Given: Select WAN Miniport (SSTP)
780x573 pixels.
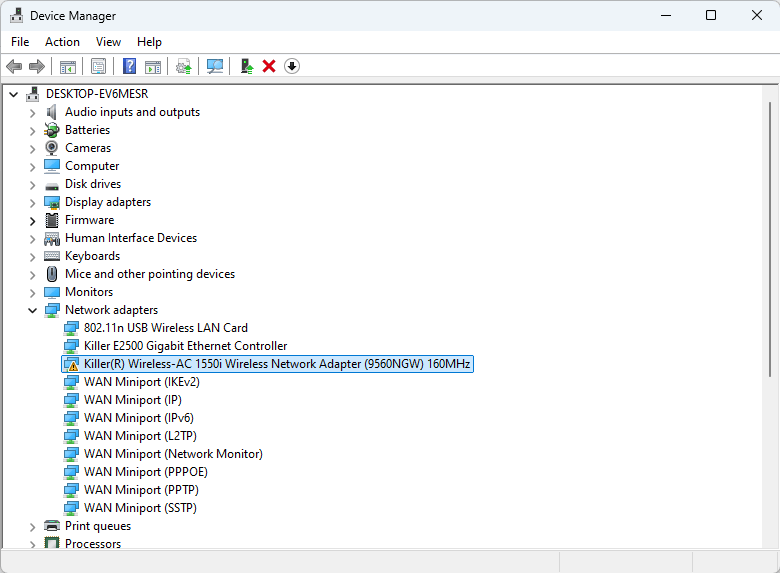Looking at the screenshot, I should [140, 507].
